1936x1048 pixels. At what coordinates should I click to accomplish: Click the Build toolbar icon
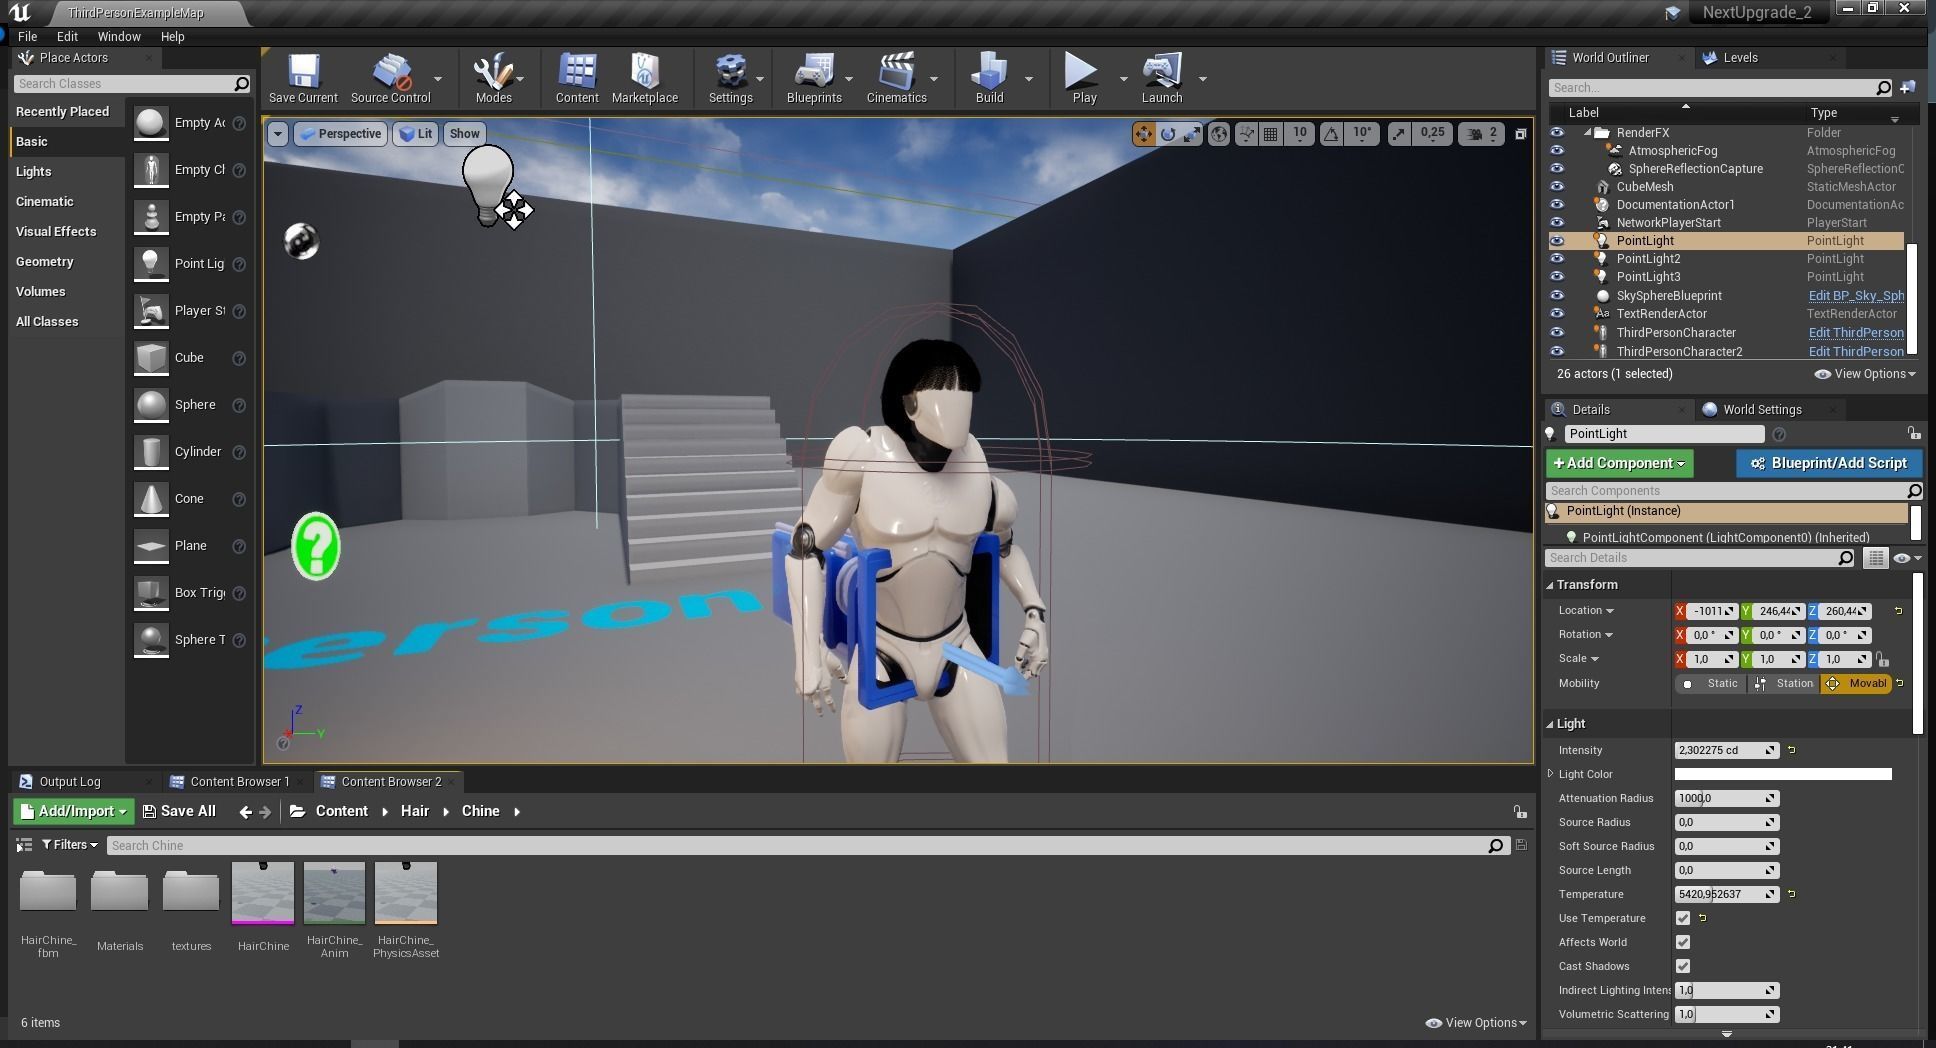(x=989, y=79)
